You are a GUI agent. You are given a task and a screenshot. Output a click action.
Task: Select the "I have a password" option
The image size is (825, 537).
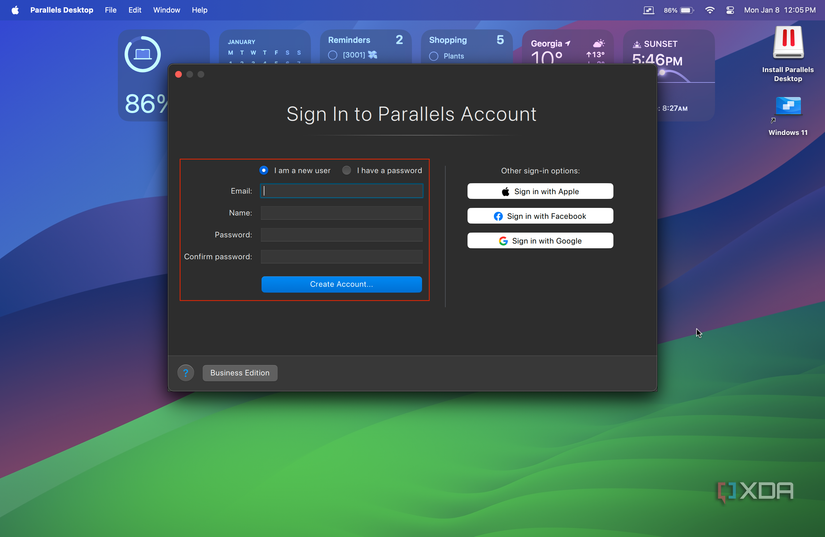346,170
